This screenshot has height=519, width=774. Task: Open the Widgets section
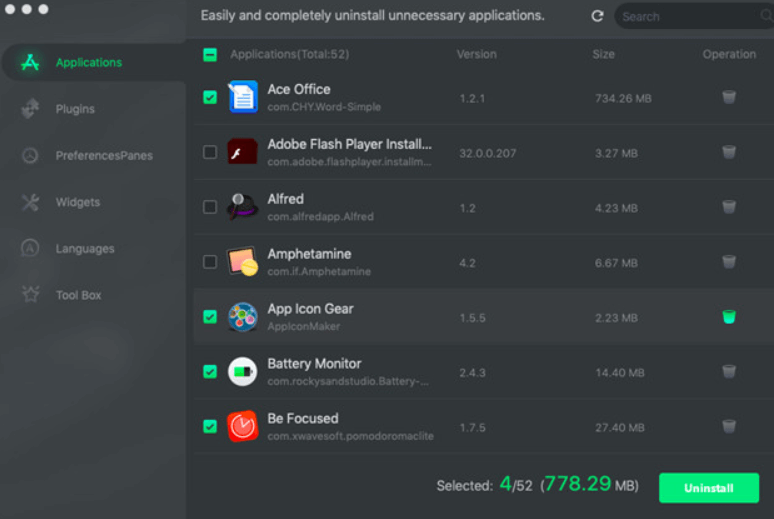[x=77, y=202]
